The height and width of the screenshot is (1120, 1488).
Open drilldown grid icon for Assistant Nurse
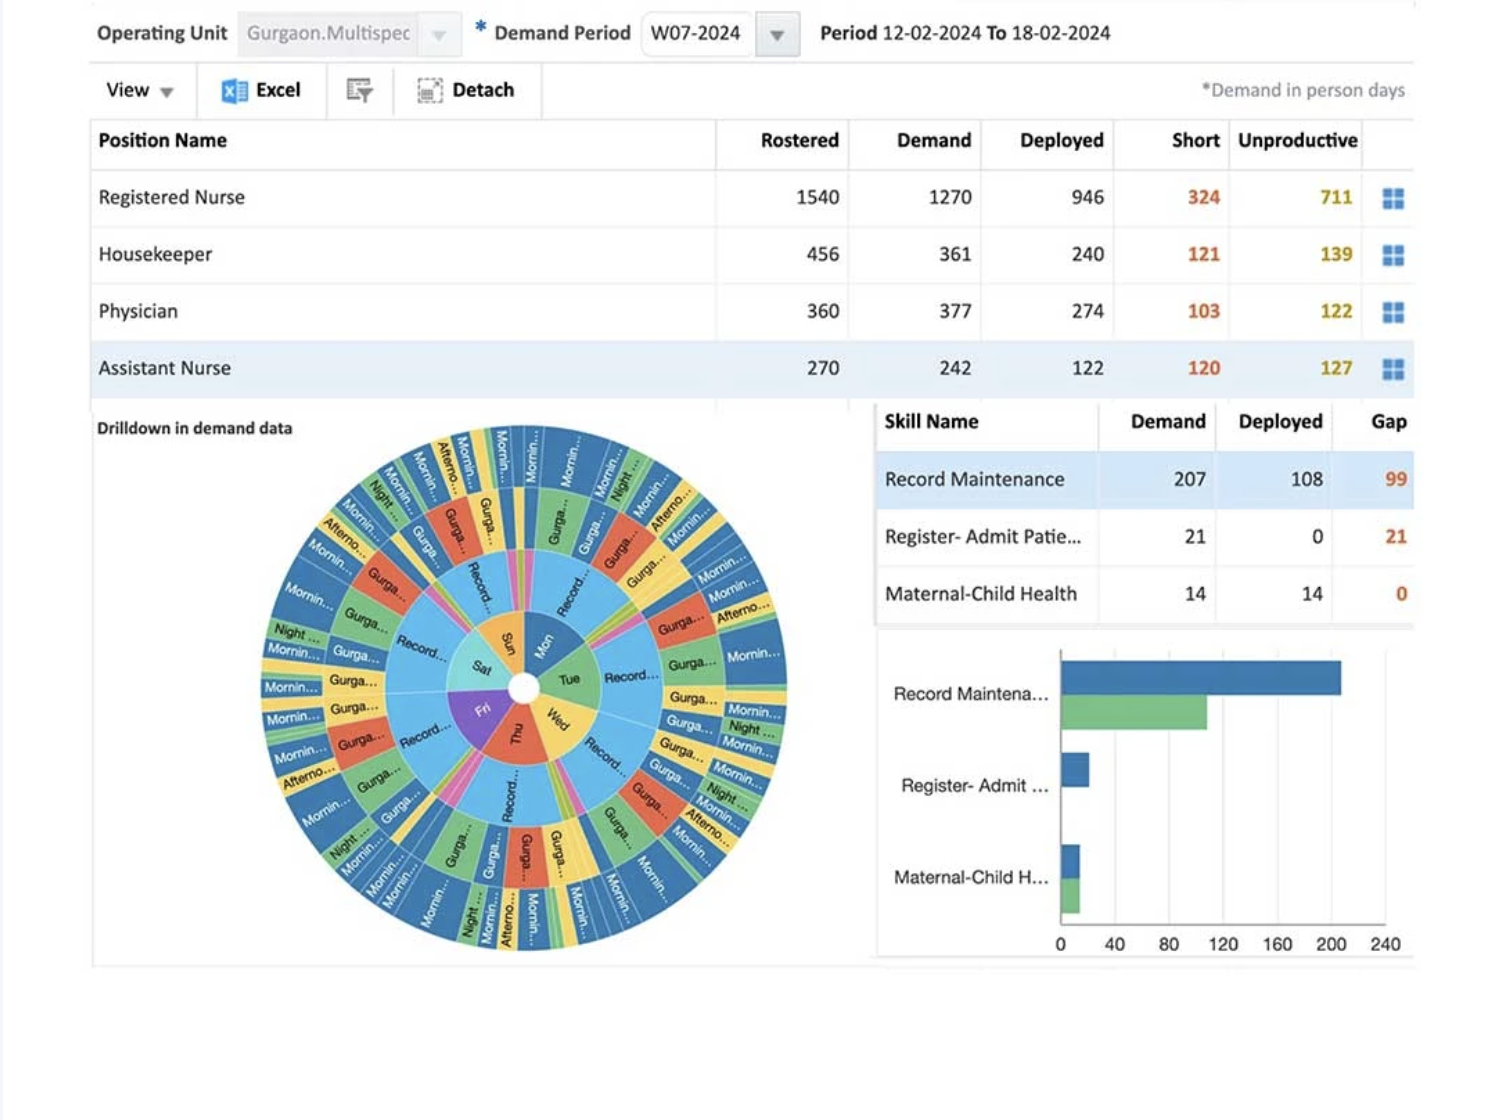1393,369
